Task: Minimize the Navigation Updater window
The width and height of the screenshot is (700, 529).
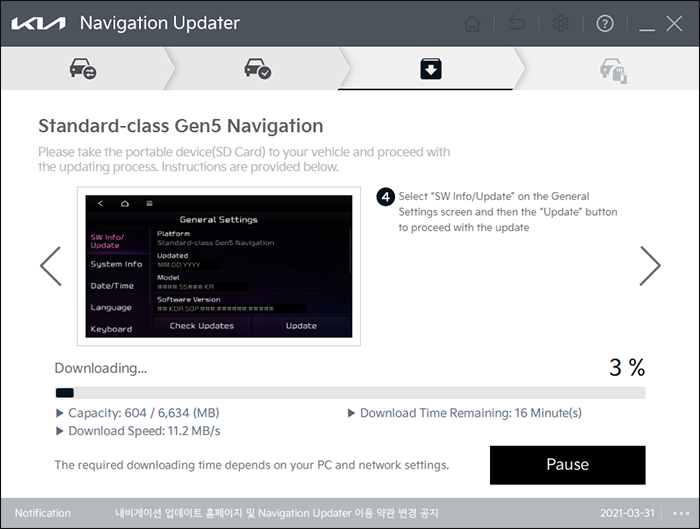Action: tap(646, 28)
